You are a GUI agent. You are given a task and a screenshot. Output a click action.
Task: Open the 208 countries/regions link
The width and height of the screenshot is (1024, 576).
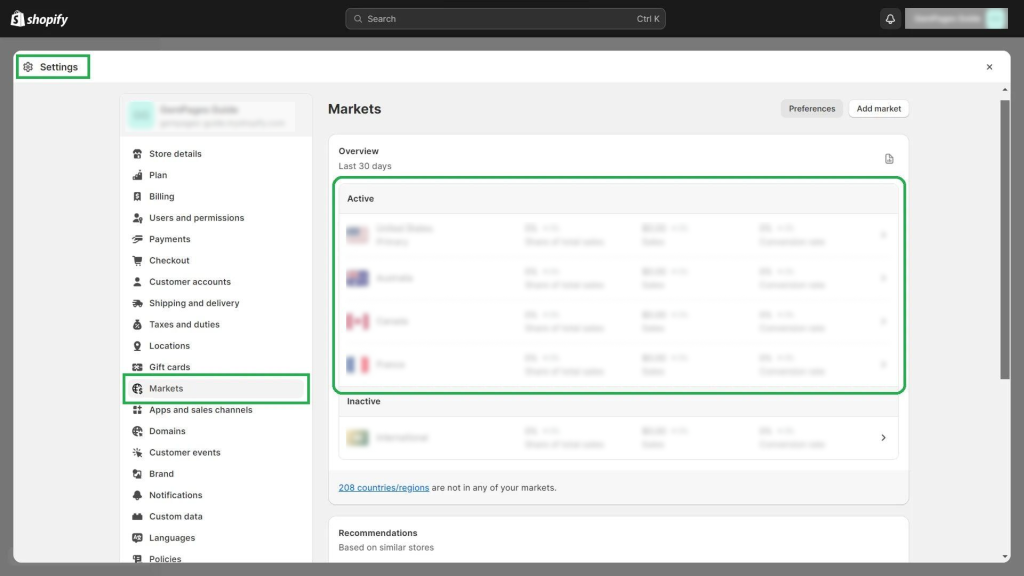(384, 487)
